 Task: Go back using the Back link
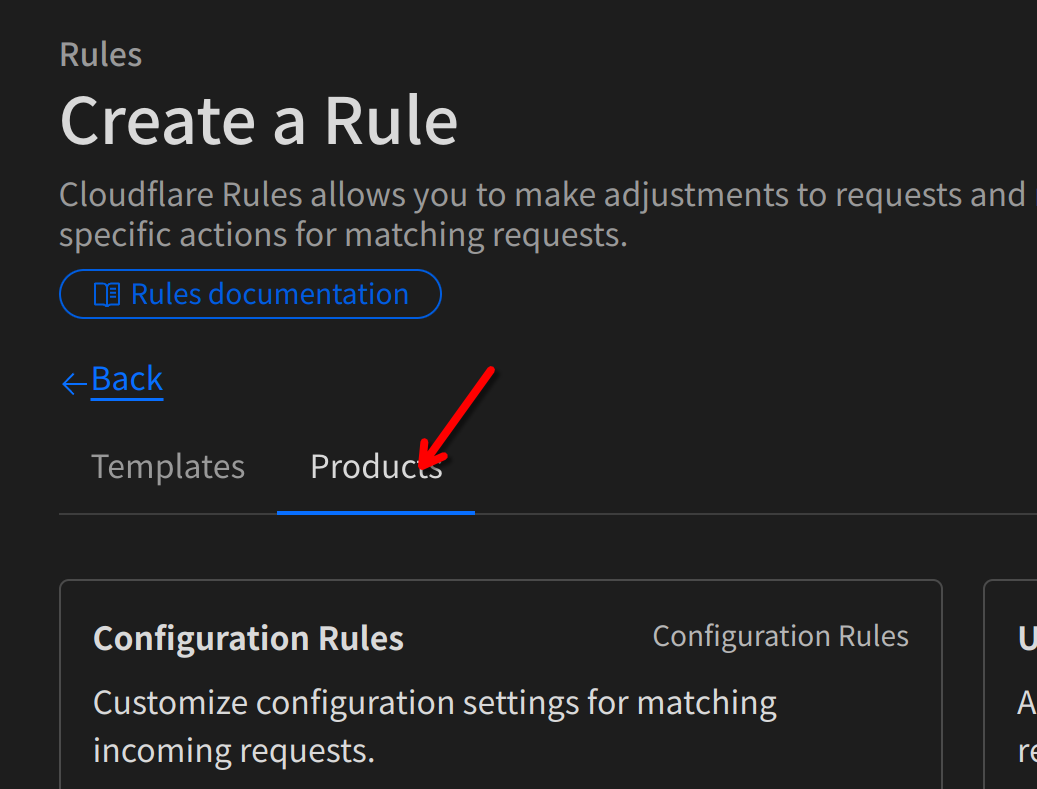[127, 380]
